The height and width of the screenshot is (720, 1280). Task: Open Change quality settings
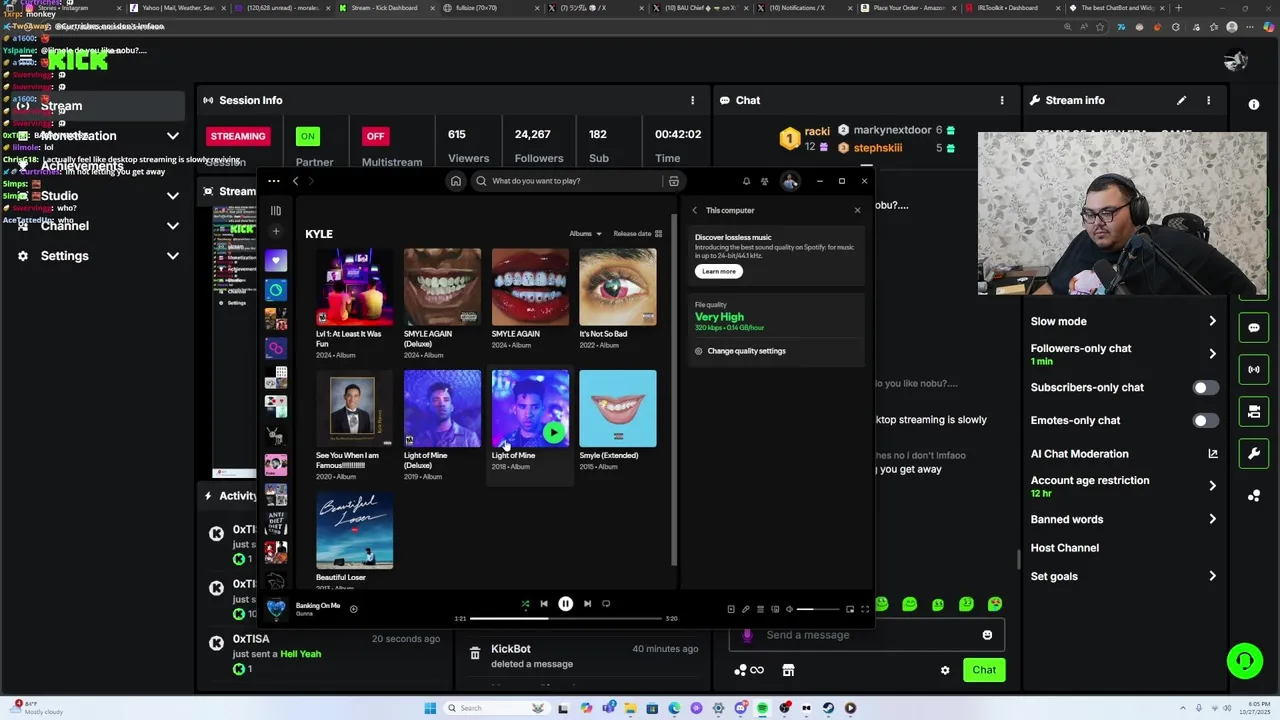[x=740, y=351]
